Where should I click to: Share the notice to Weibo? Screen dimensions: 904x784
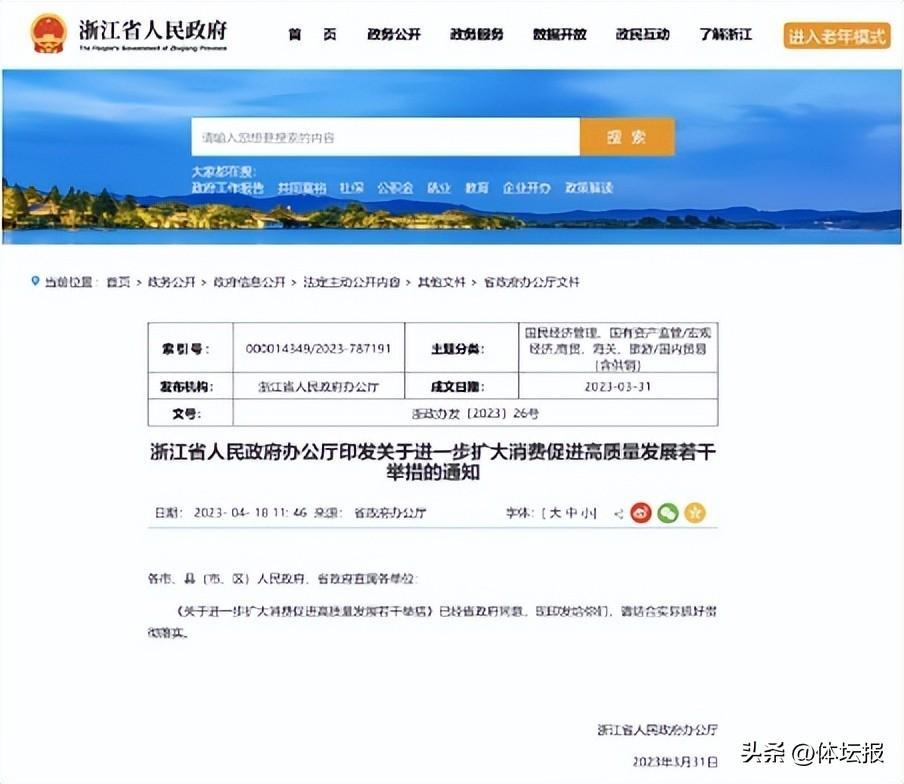641,513
